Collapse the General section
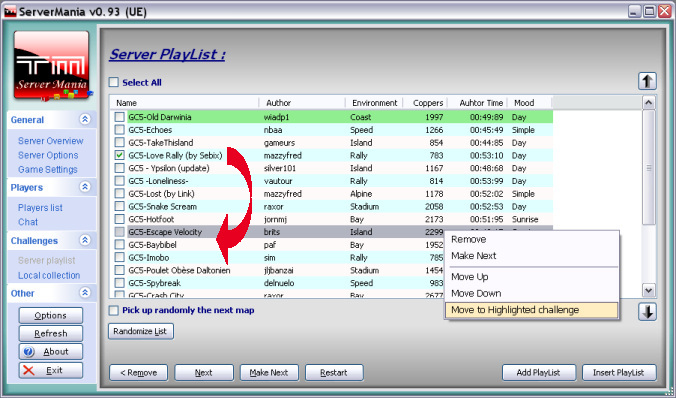 85,119
